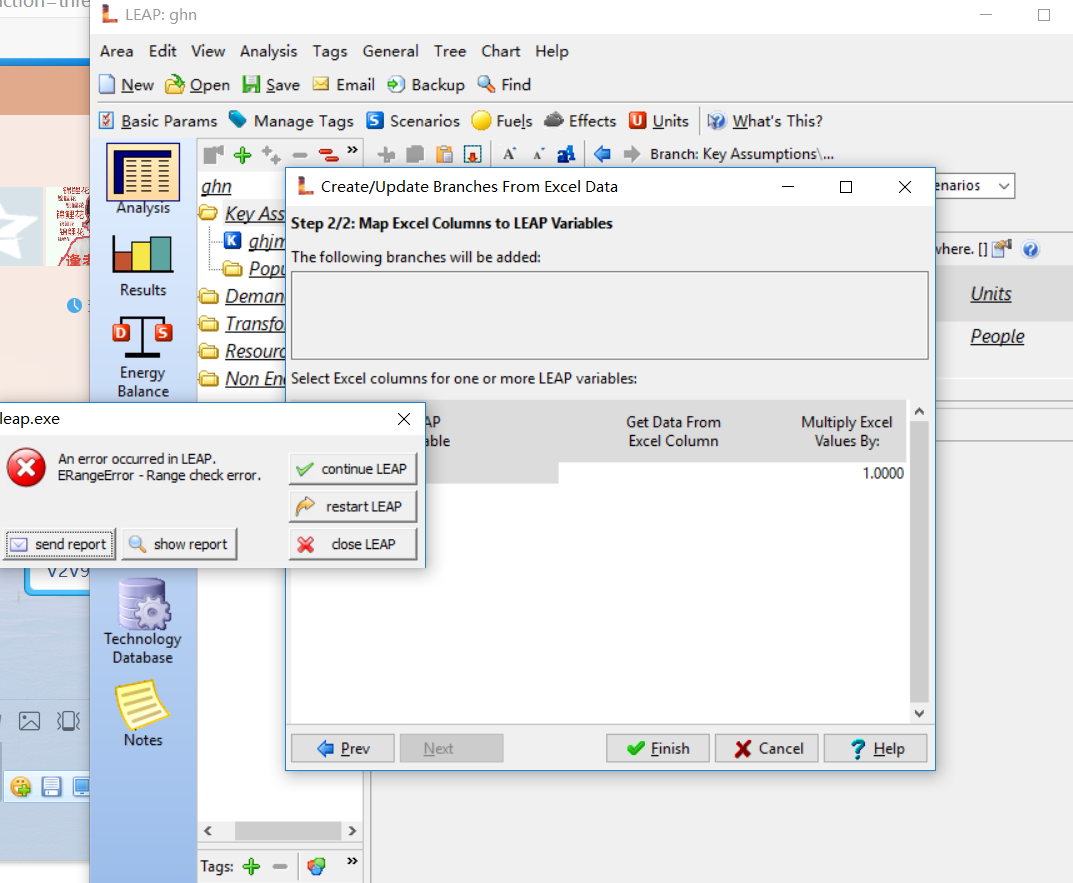Viewport: 1073px width, 883px height.
Task: Open the Technology Database view
Action: 142,622
